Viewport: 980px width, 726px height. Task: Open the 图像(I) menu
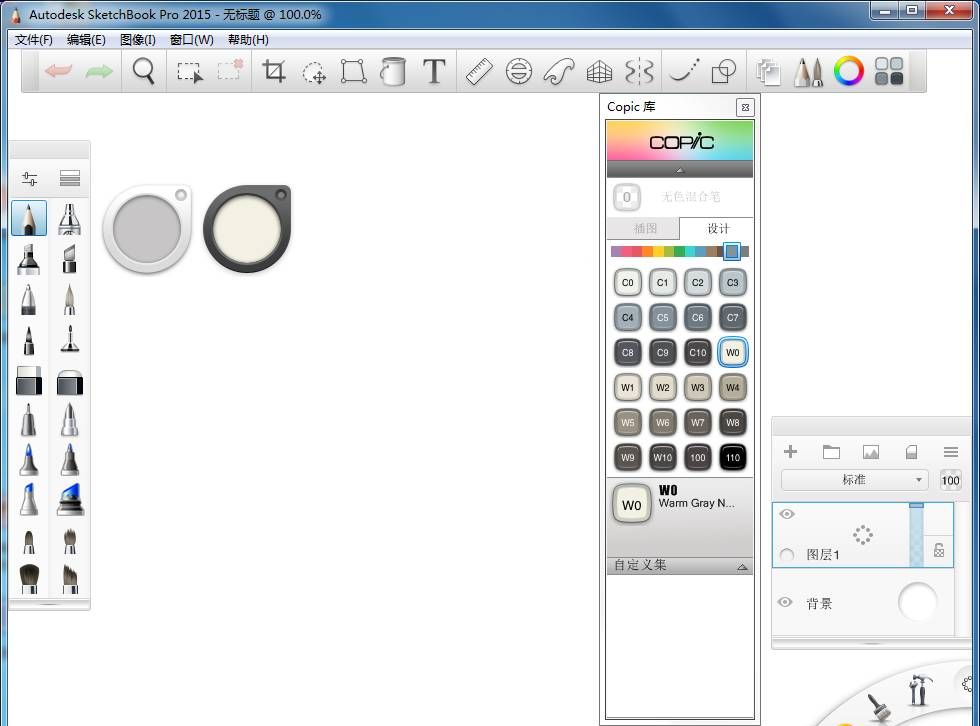[x=138, y=40]
